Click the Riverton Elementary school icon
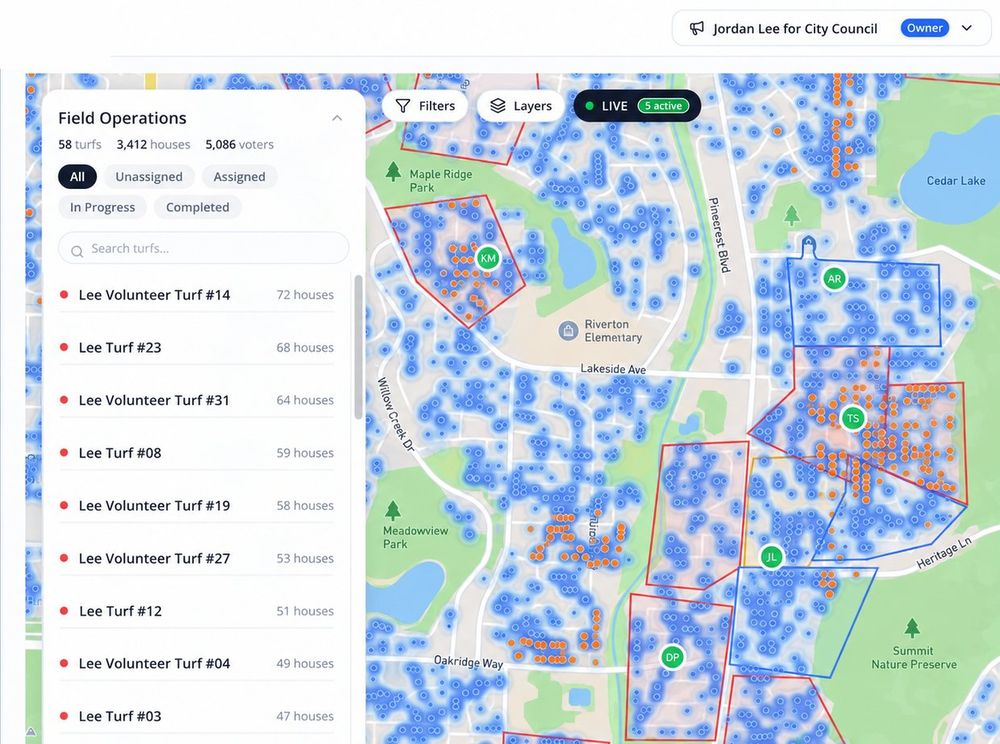1000x744 pixels. pyautogui.click(x=568, y=330)
